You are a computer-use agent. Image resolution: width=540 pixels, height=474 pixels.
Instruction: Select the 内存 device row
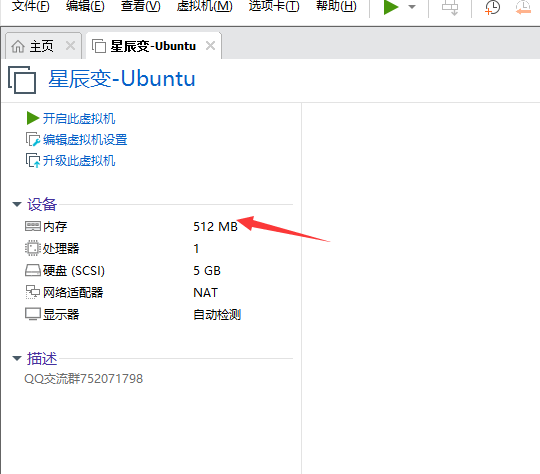click(x=158, y=226)
